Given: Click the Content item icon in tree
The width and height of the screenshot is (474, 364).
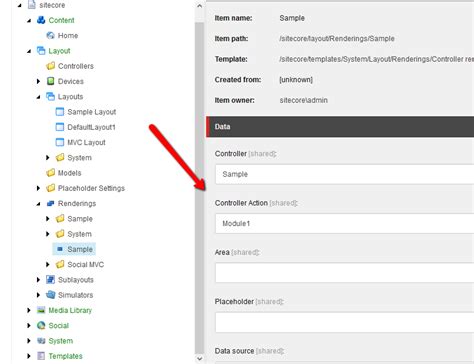Looking at the screenshot, I should [x=41, y=20].
